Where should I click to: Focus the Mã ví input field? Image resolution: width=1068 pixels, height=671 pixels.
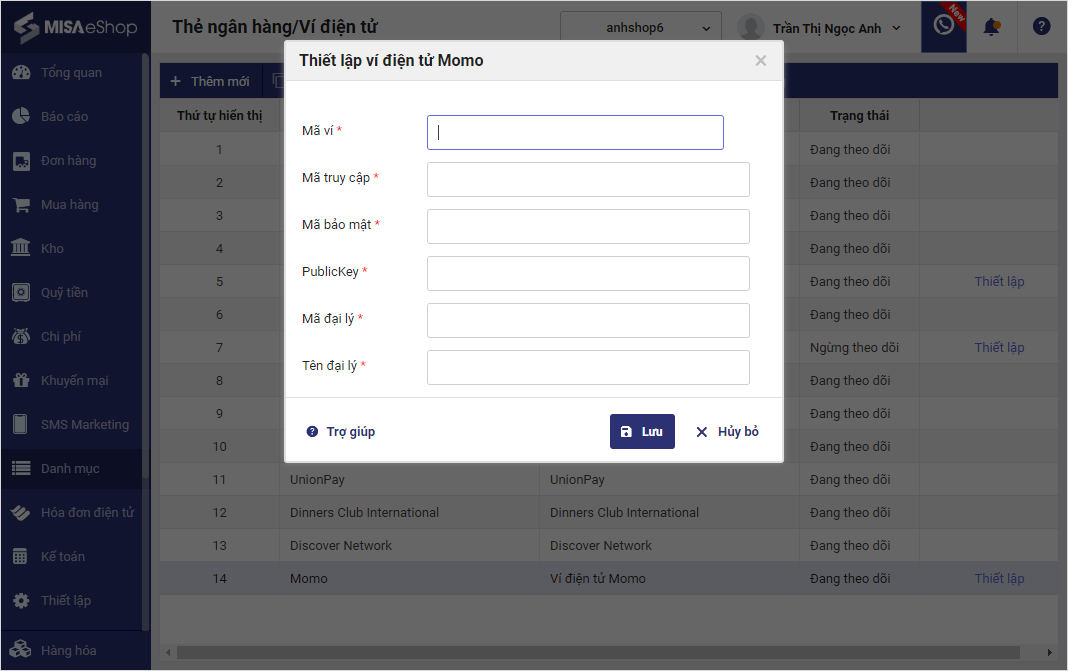[575, 132]
